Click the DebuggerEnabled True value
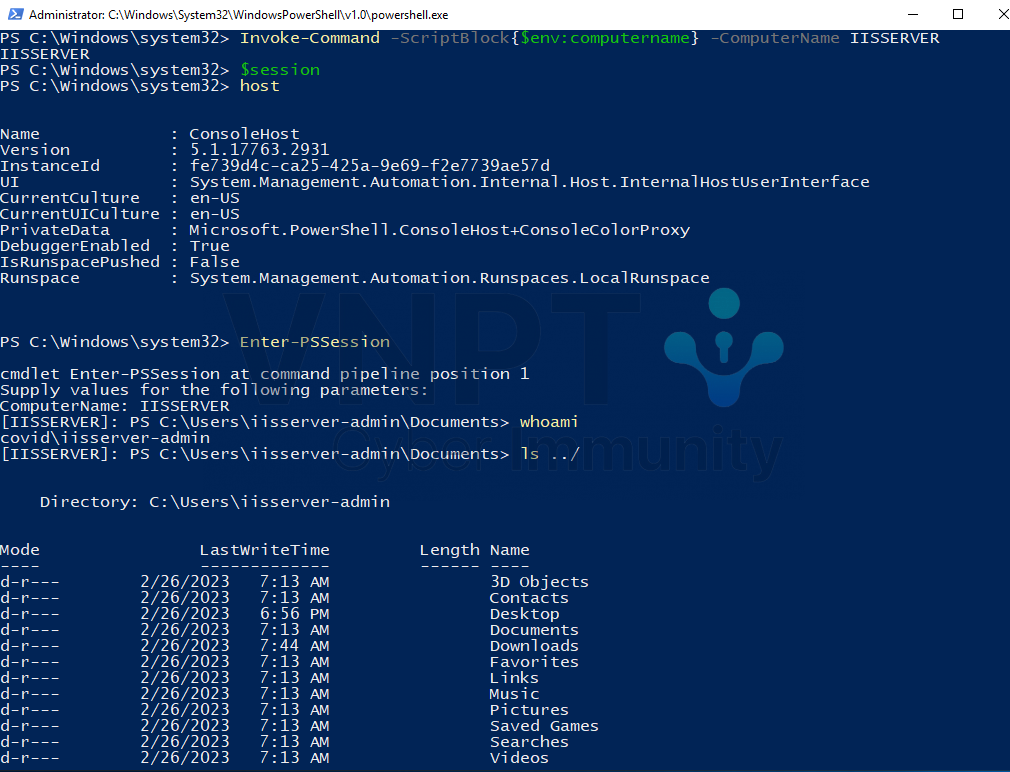The width and height of the screenshot is (1010, 772). [x=209, y=246]
